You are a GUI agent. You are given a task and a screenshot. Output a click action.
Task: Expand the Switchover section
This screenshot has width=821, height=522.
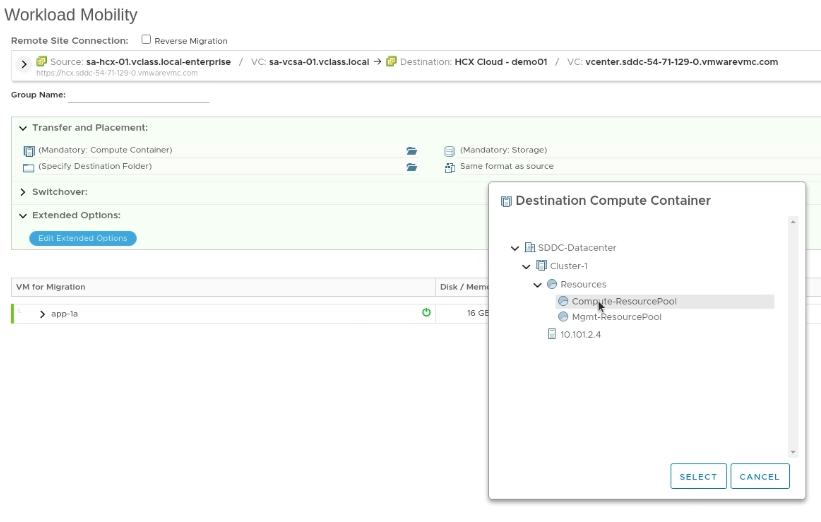click(x=23, y=192)
